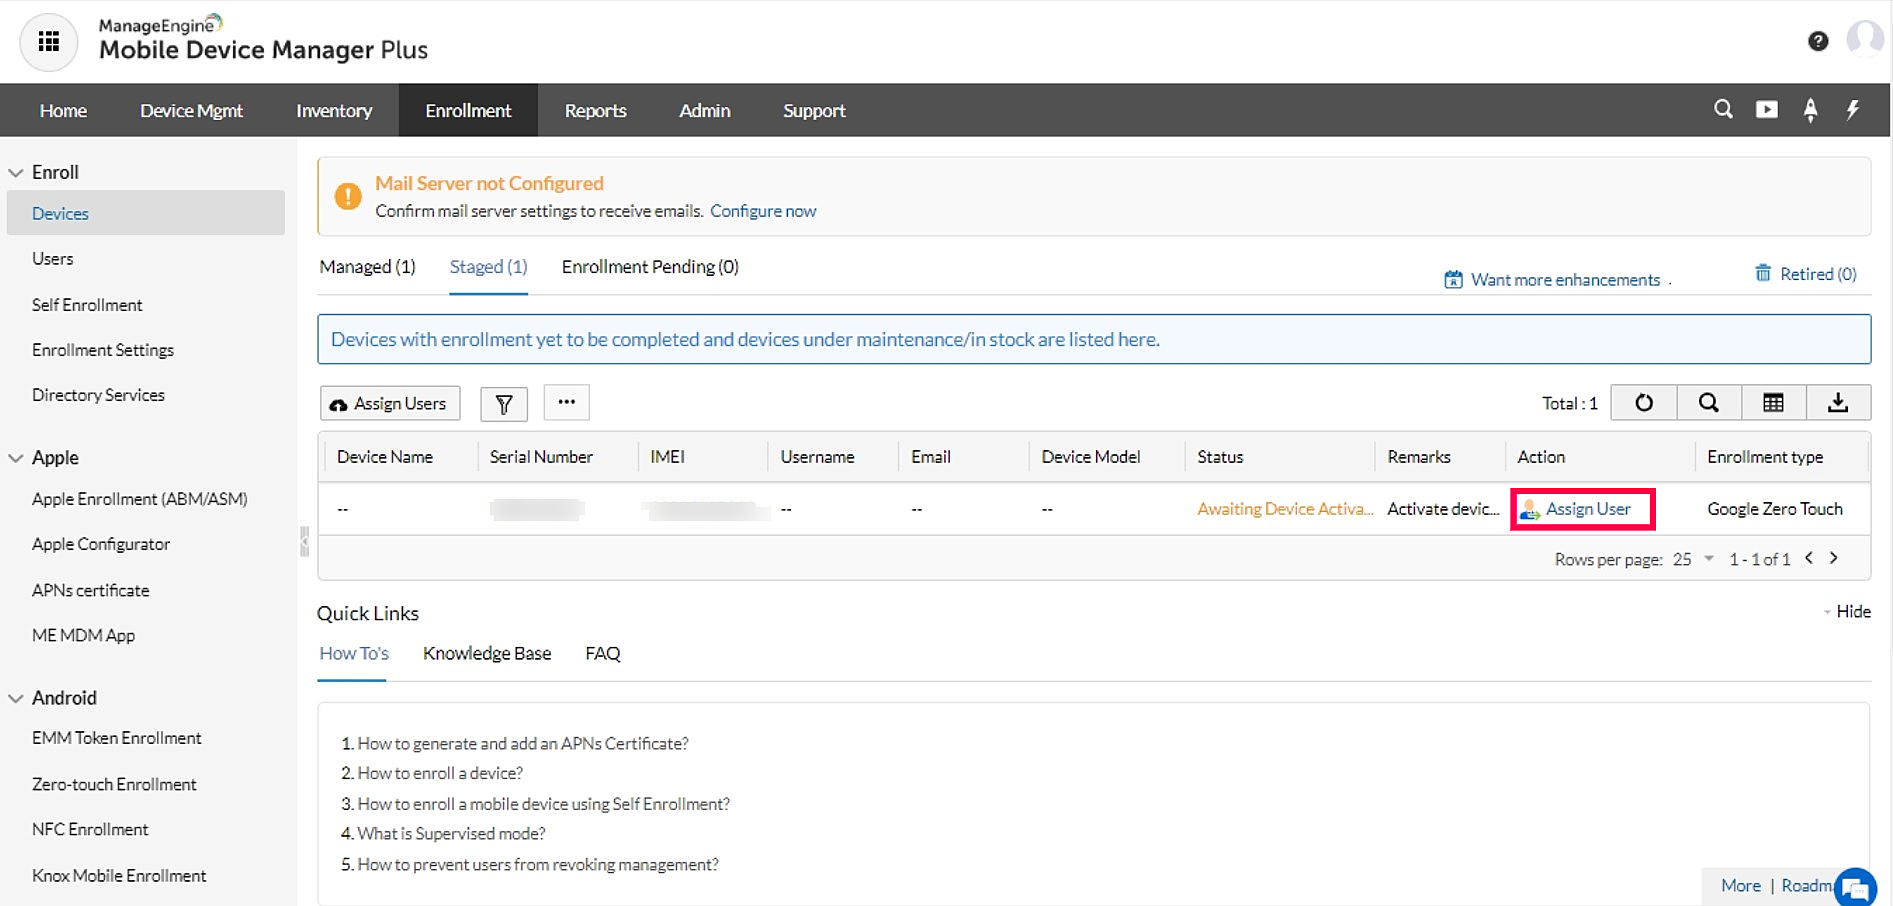Click the column chooser table icon
Viewport: 1893px width, 906px height.
click(x=1773, y=403)
